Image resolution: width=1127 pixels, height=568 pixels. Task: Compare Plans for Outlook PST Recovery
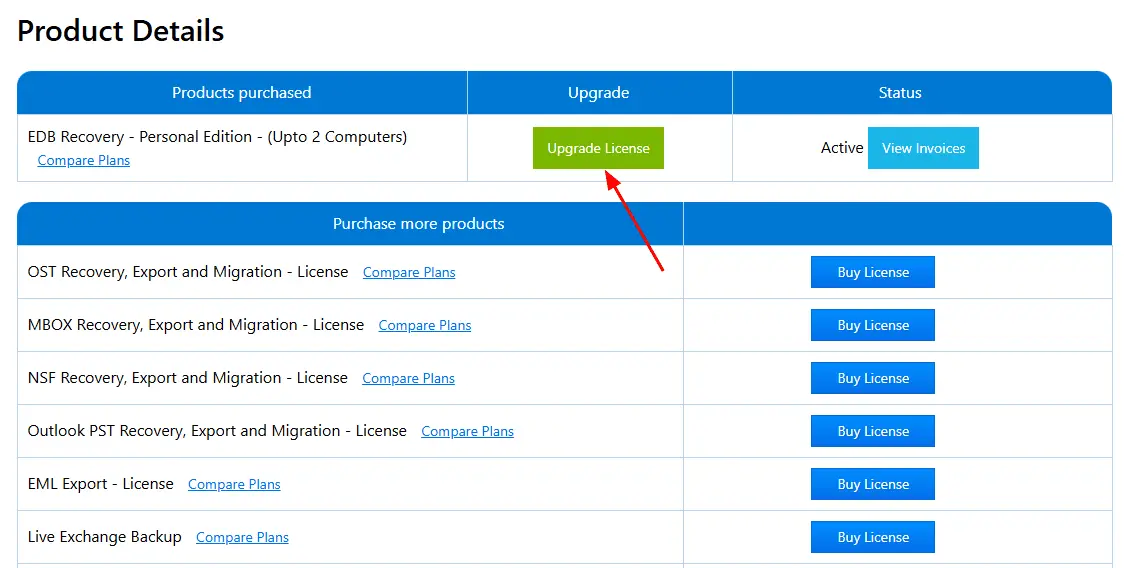(x=467, y=432)
